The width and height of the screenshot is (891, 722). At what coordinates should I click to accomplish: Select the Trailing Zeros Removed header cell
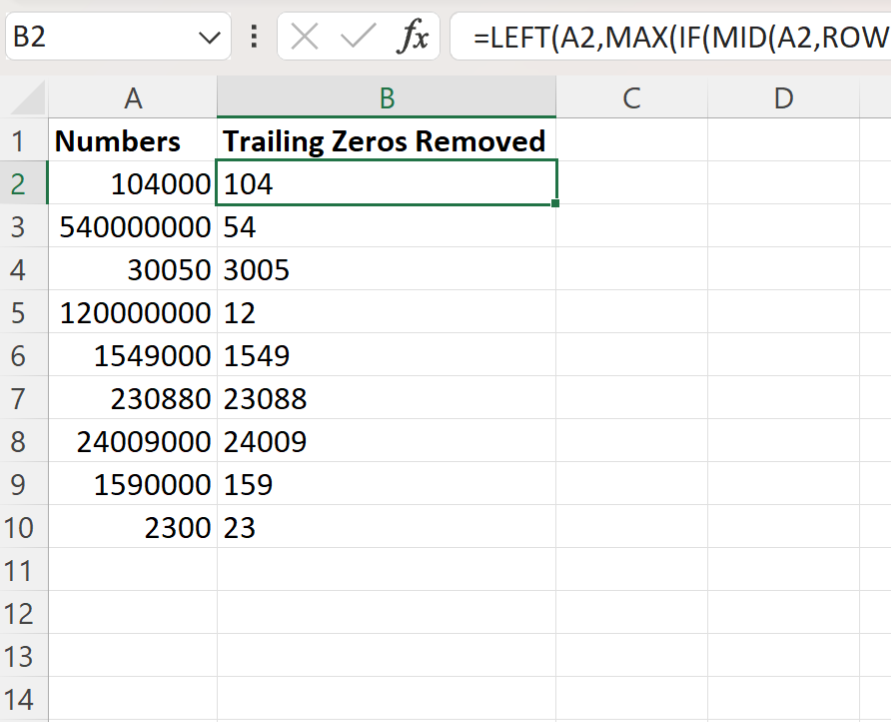coord(386,141)
